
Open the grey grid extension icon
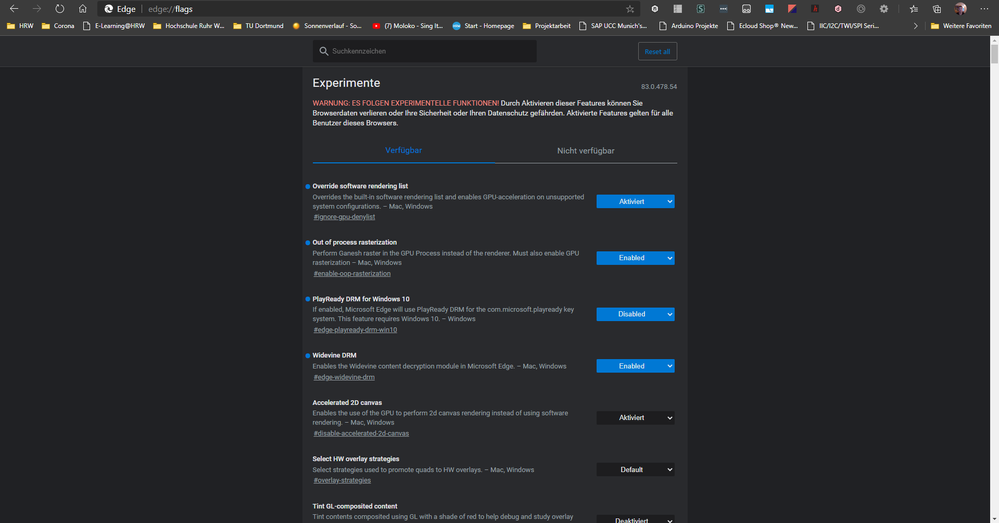click(x=677, y=9)
